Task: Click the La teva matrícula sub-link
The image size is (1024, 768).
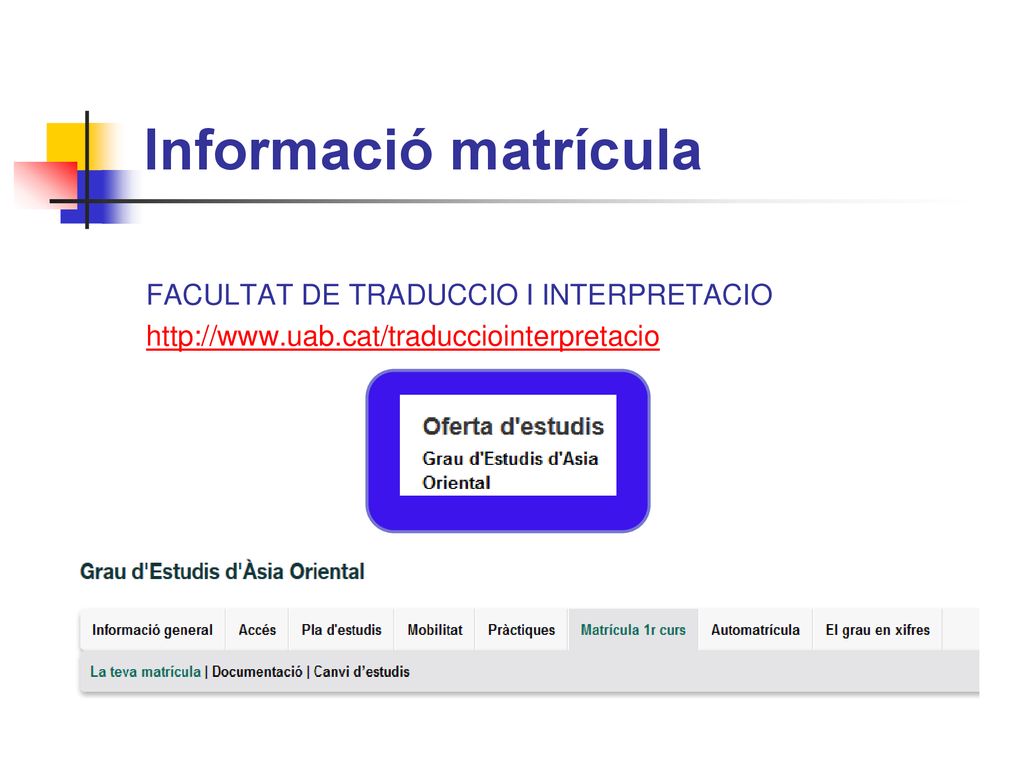Action: pos(145,671)
